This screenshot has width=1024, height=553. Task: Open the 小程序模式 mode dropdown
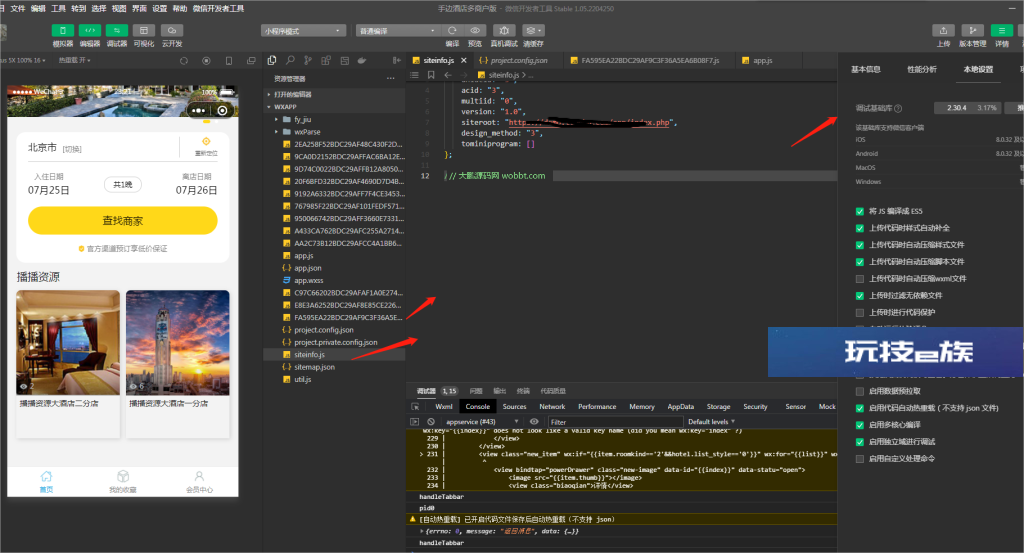(x=303, y=31)
